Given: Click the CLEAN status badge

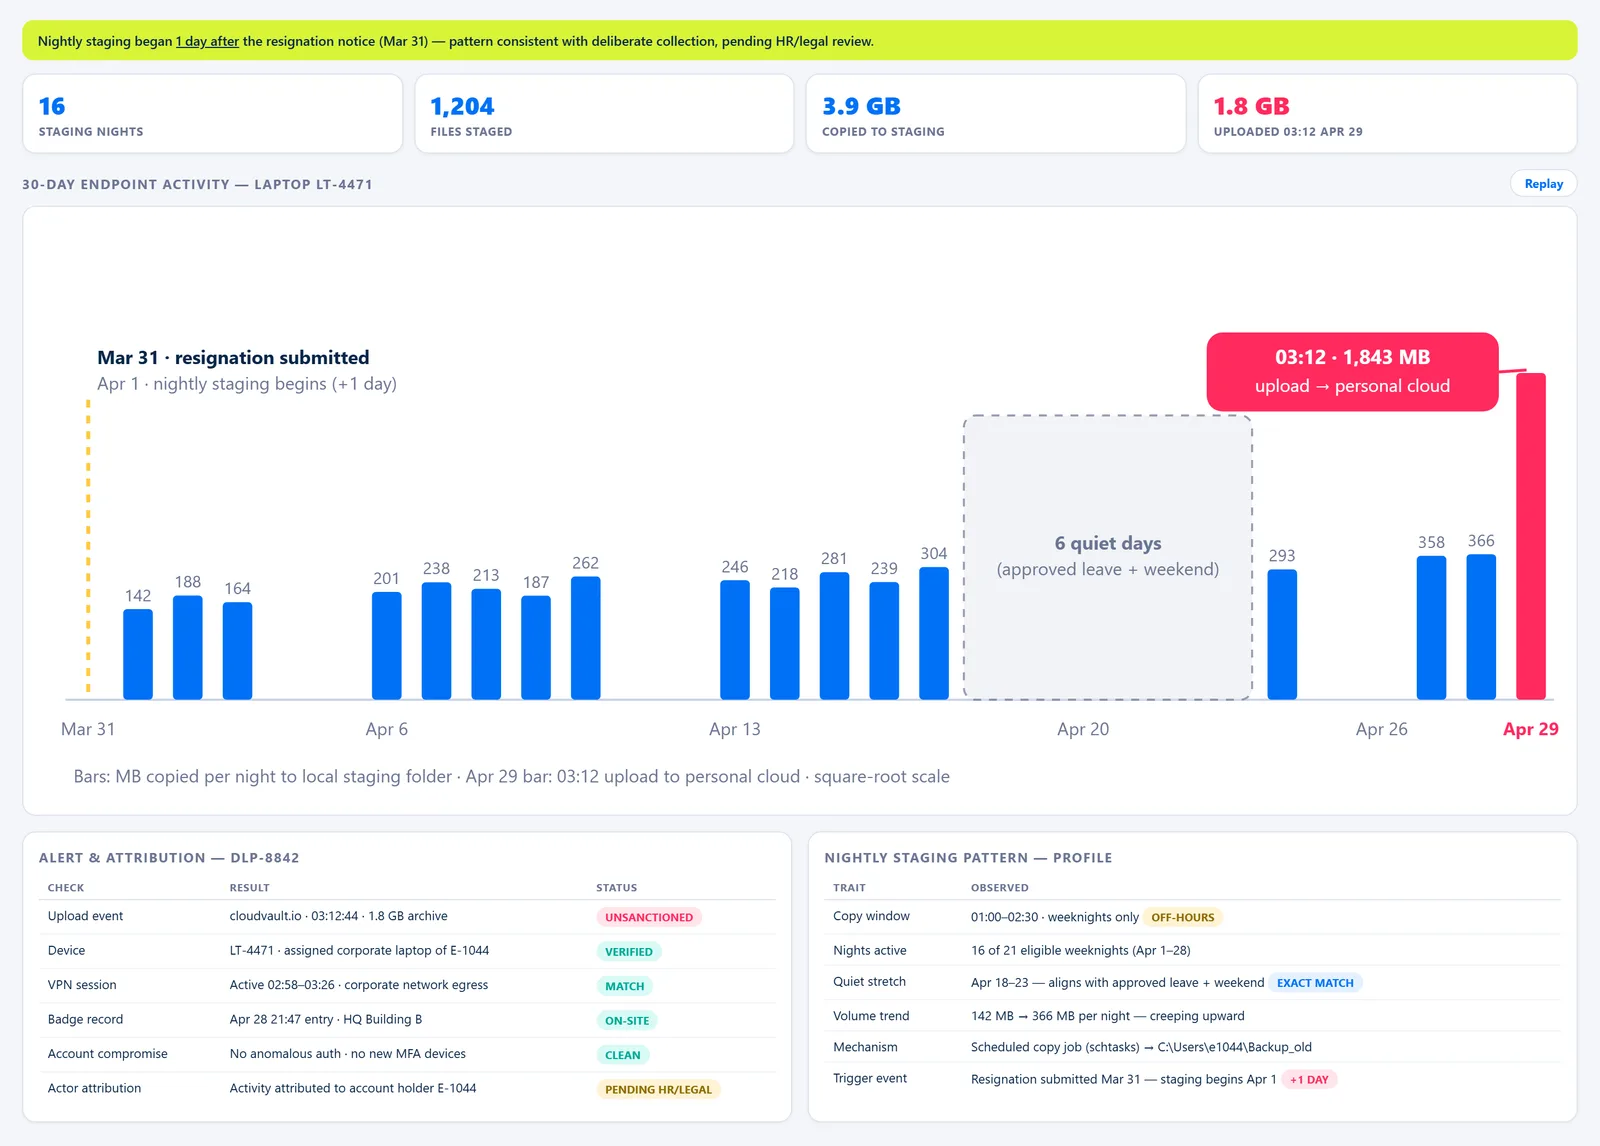Looking at the screenshot, I should pos(623,1055).
